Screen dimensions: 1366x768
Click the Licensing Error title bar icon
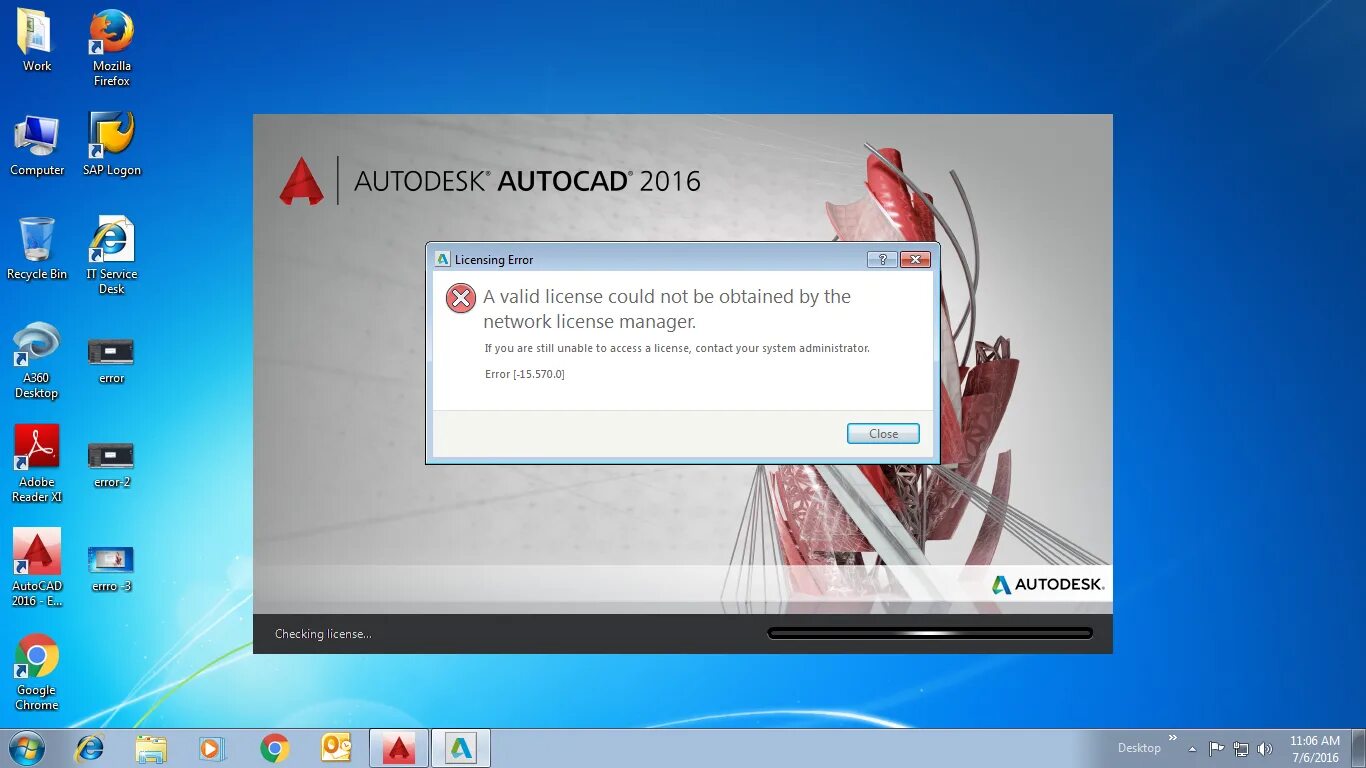click(442, 259)
